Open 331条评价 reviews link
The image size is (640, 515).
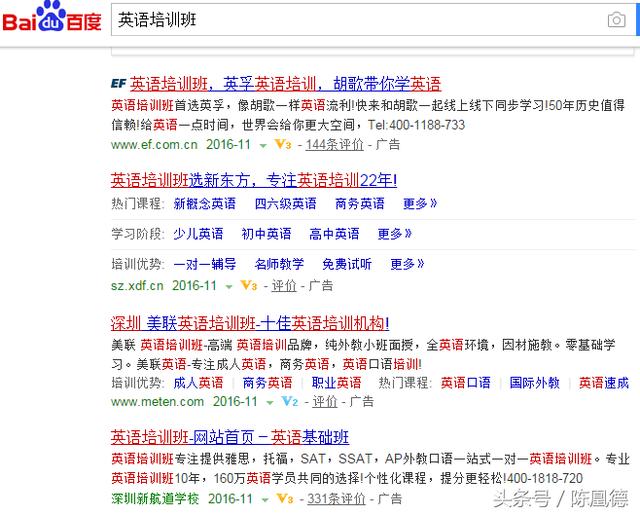[x=336, y=499]
